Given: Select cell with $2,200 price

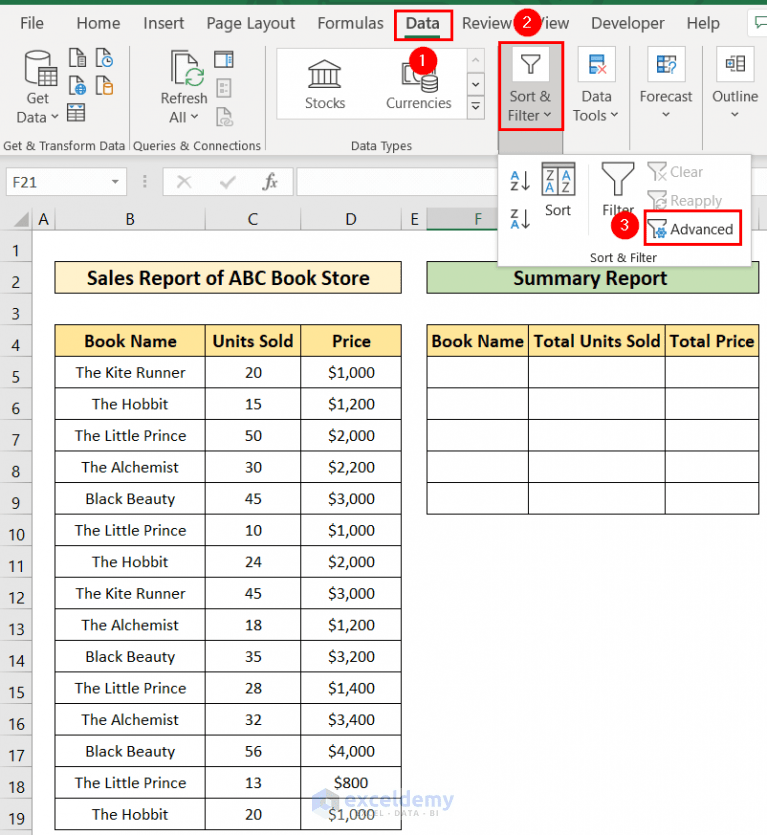Looking at the screenshot, I should coord(351,467).
